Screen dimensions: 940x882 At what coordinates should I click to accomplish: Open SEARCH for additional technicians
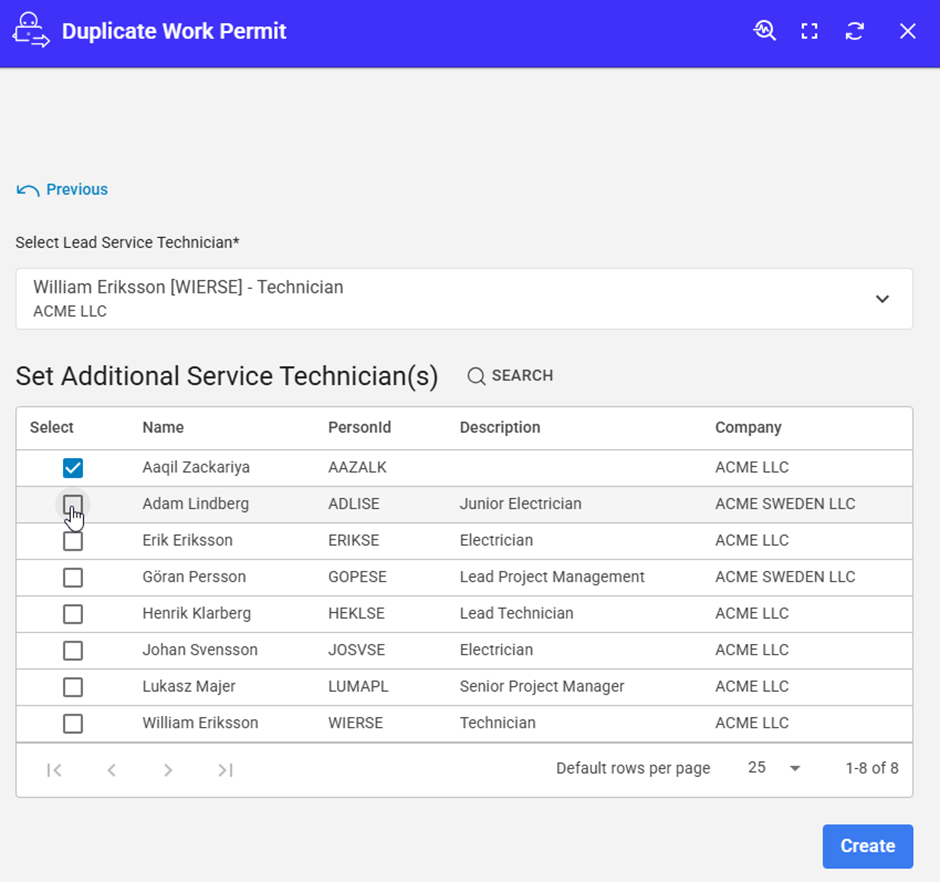tap(510, 376)
